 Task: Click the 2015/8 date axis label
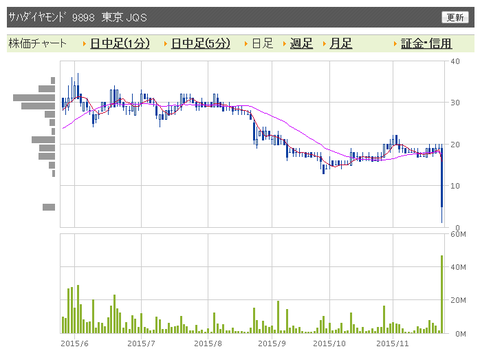pos(208,344)
